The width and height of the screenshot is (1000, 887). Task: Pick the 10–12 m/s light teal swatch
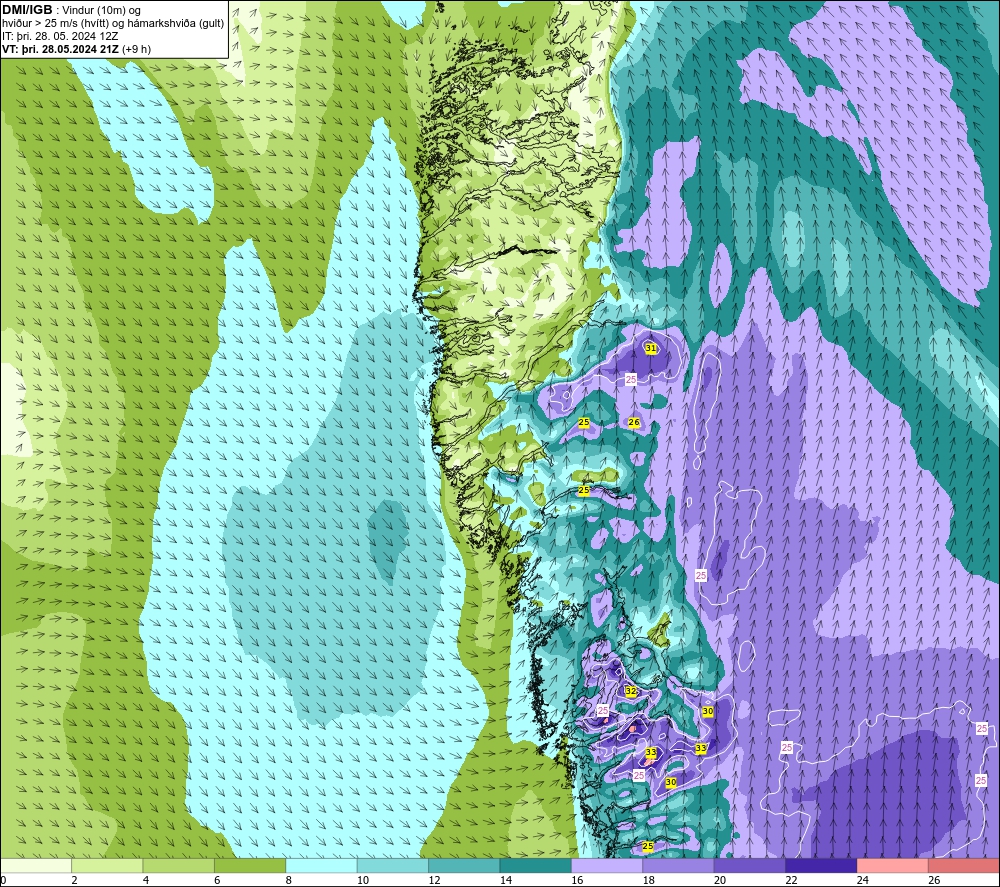393,865
